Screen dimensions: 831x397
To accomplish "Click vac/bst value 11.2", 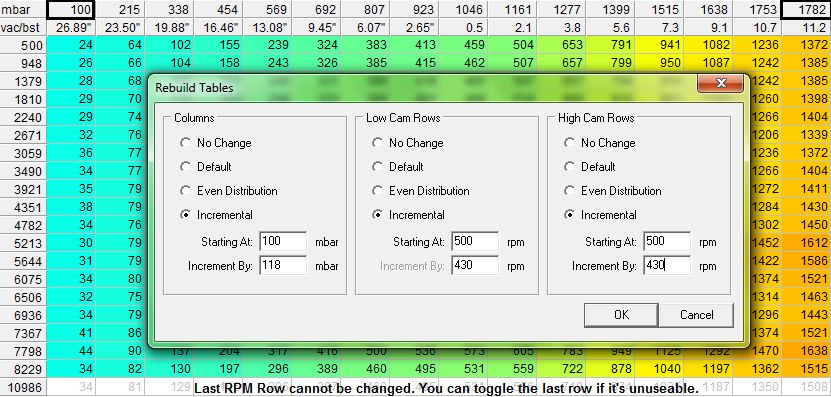I will [806, 27].
